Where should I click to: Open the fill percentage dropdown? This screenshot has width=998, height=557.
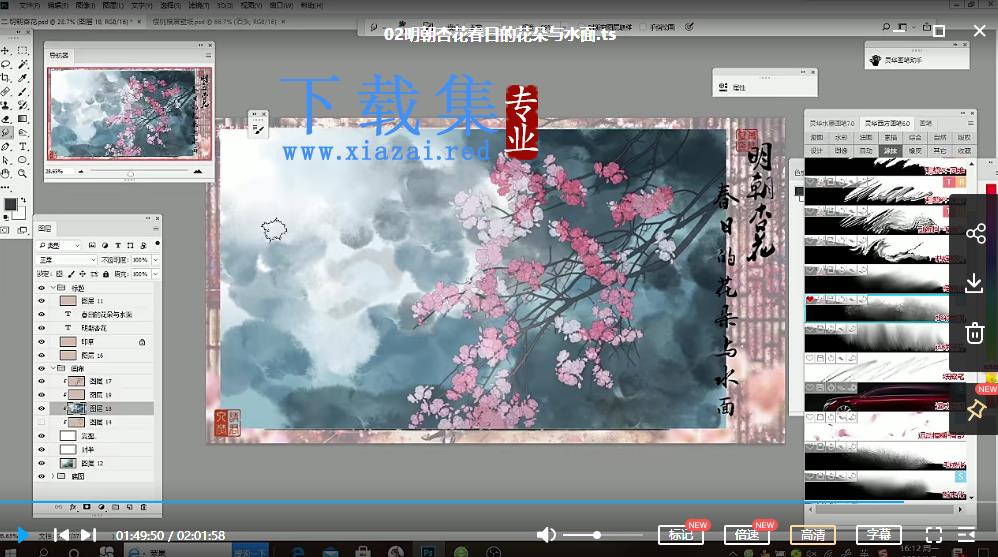(x=155, y=274)
